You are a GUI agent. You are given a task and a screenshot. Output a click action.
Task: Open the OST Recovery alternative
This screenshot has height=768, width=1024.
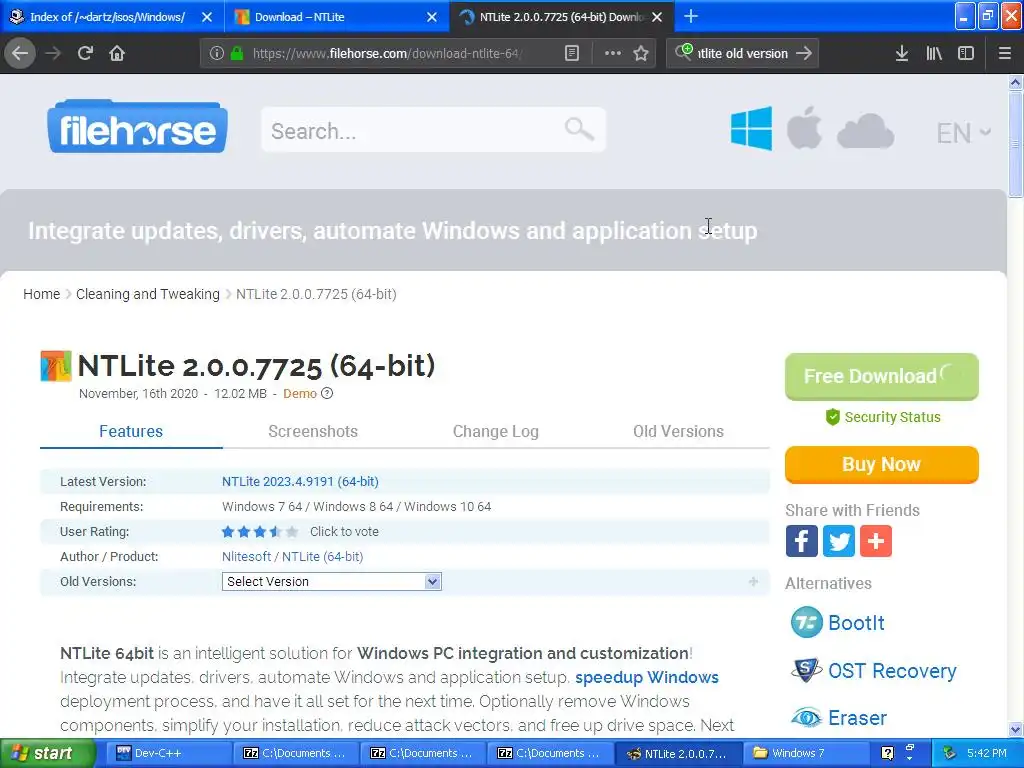874,671
